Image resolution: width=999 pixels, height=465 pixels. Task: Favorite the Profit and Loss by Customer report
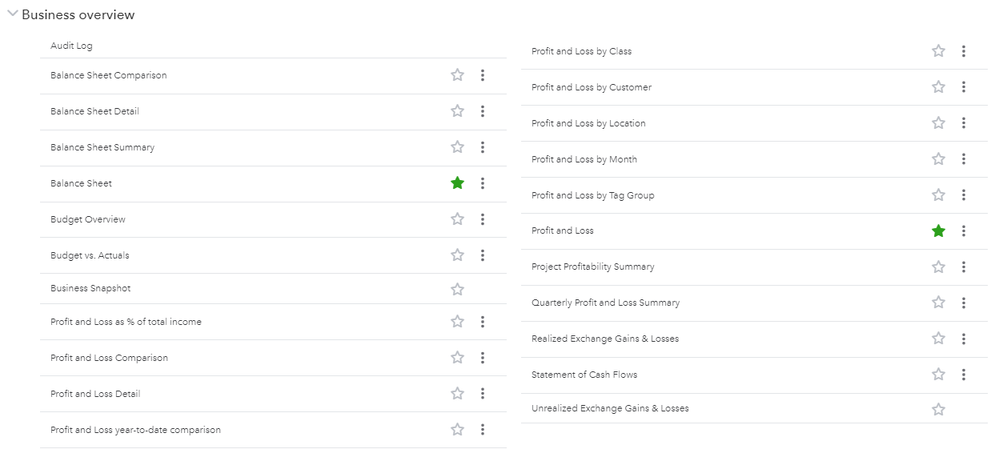click(x=938, y=87)
